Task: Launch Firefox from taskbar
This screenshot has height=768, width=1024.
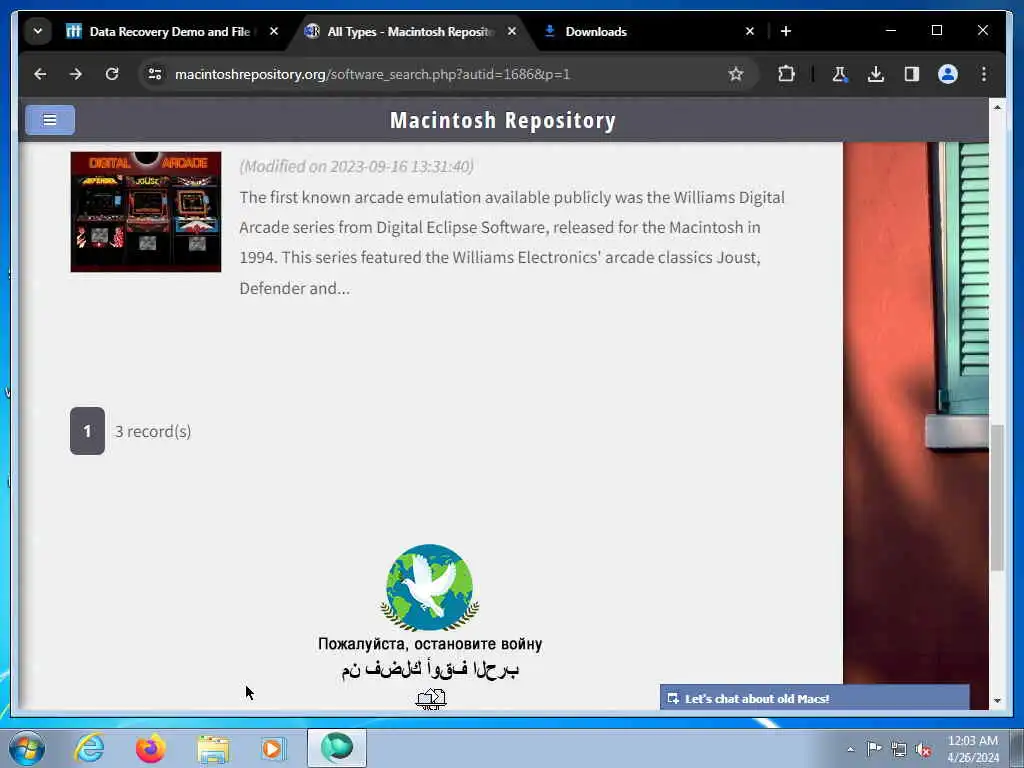Action: [150, 748]
